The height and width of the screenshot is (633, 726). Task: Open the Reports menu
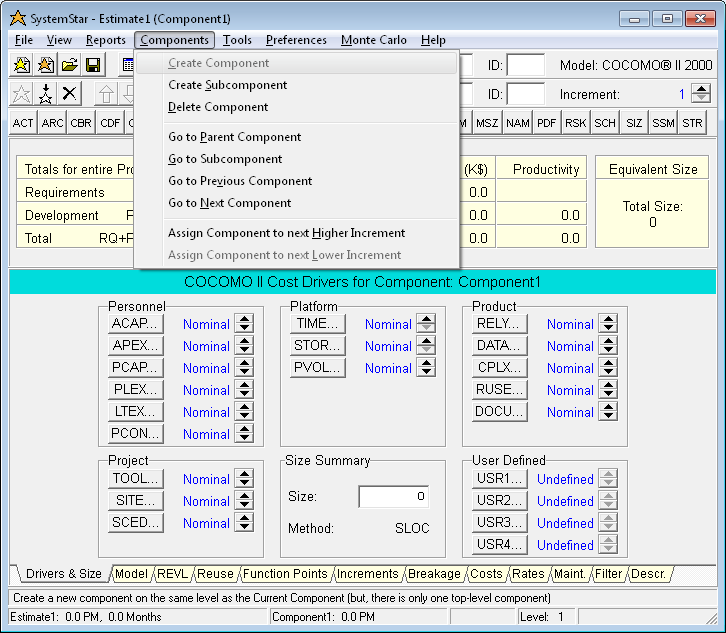point(106,40)
